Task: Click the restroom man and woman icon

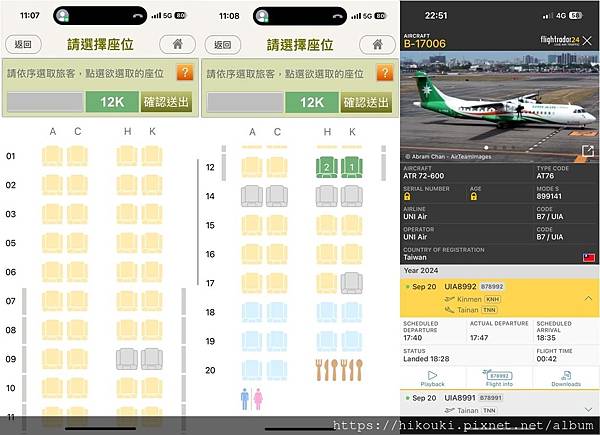Action: [x=252, y=399]
